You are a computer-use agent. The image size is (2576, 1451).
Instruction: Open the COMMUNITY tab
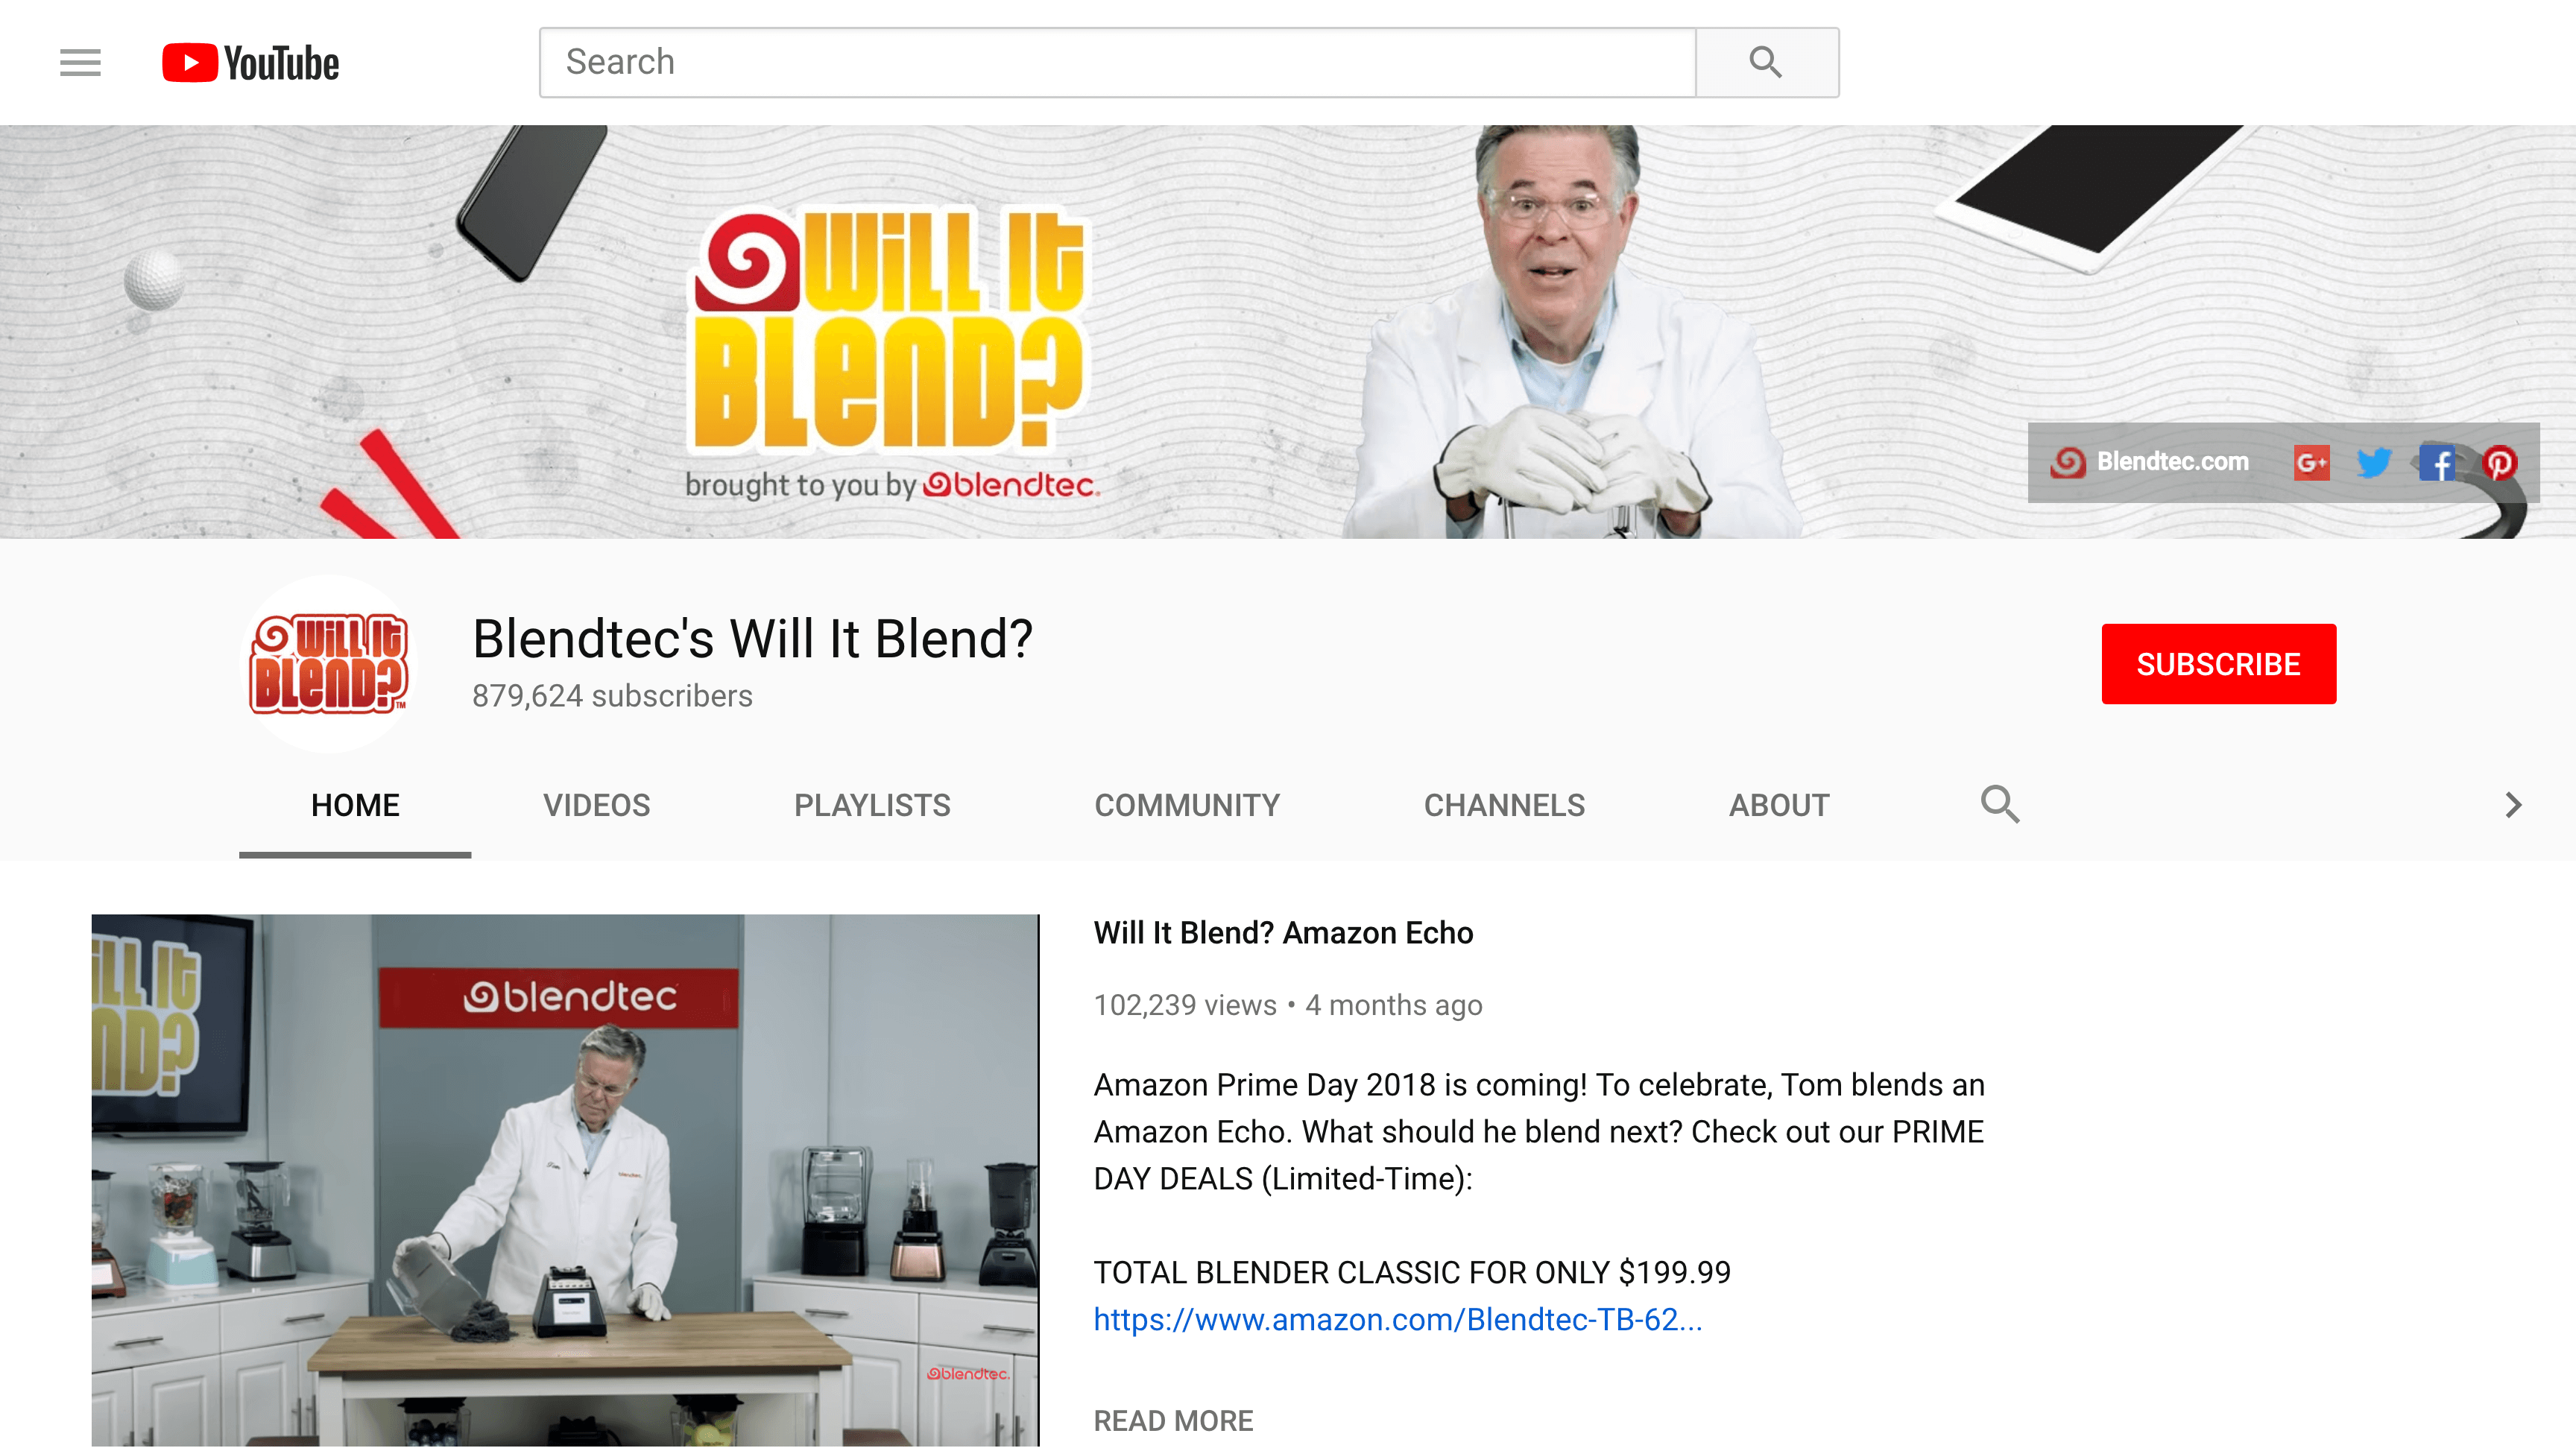tap(1187, 805)
